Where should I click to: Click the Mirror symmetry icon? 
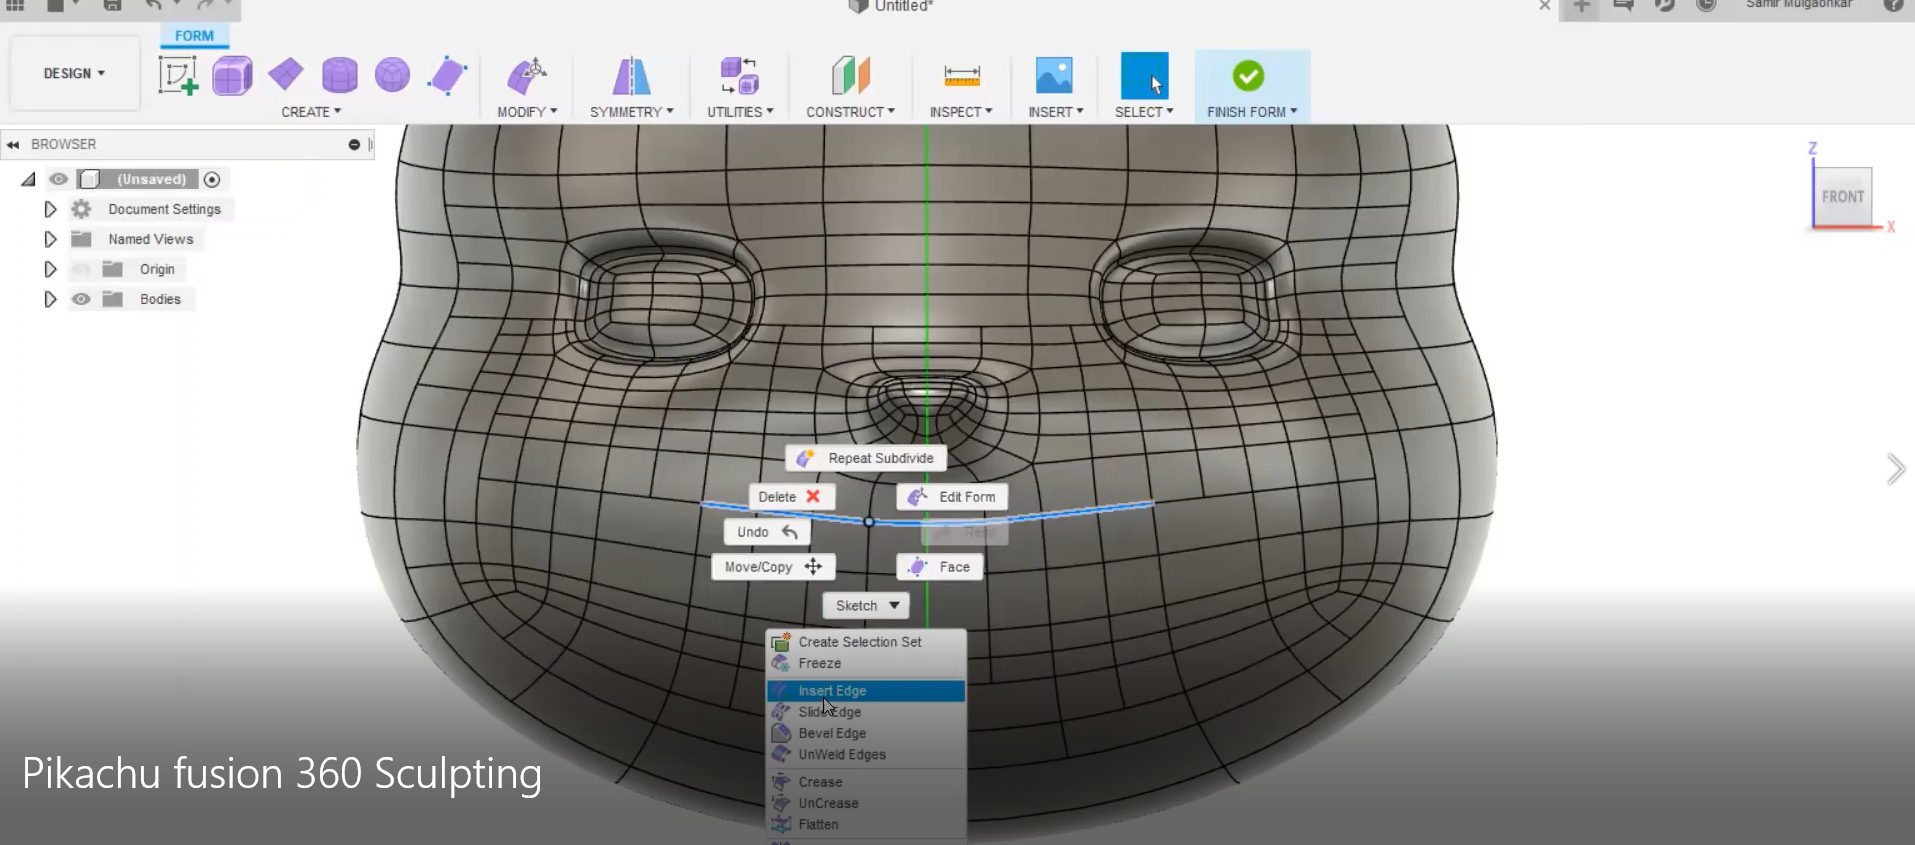click(631, 75)
